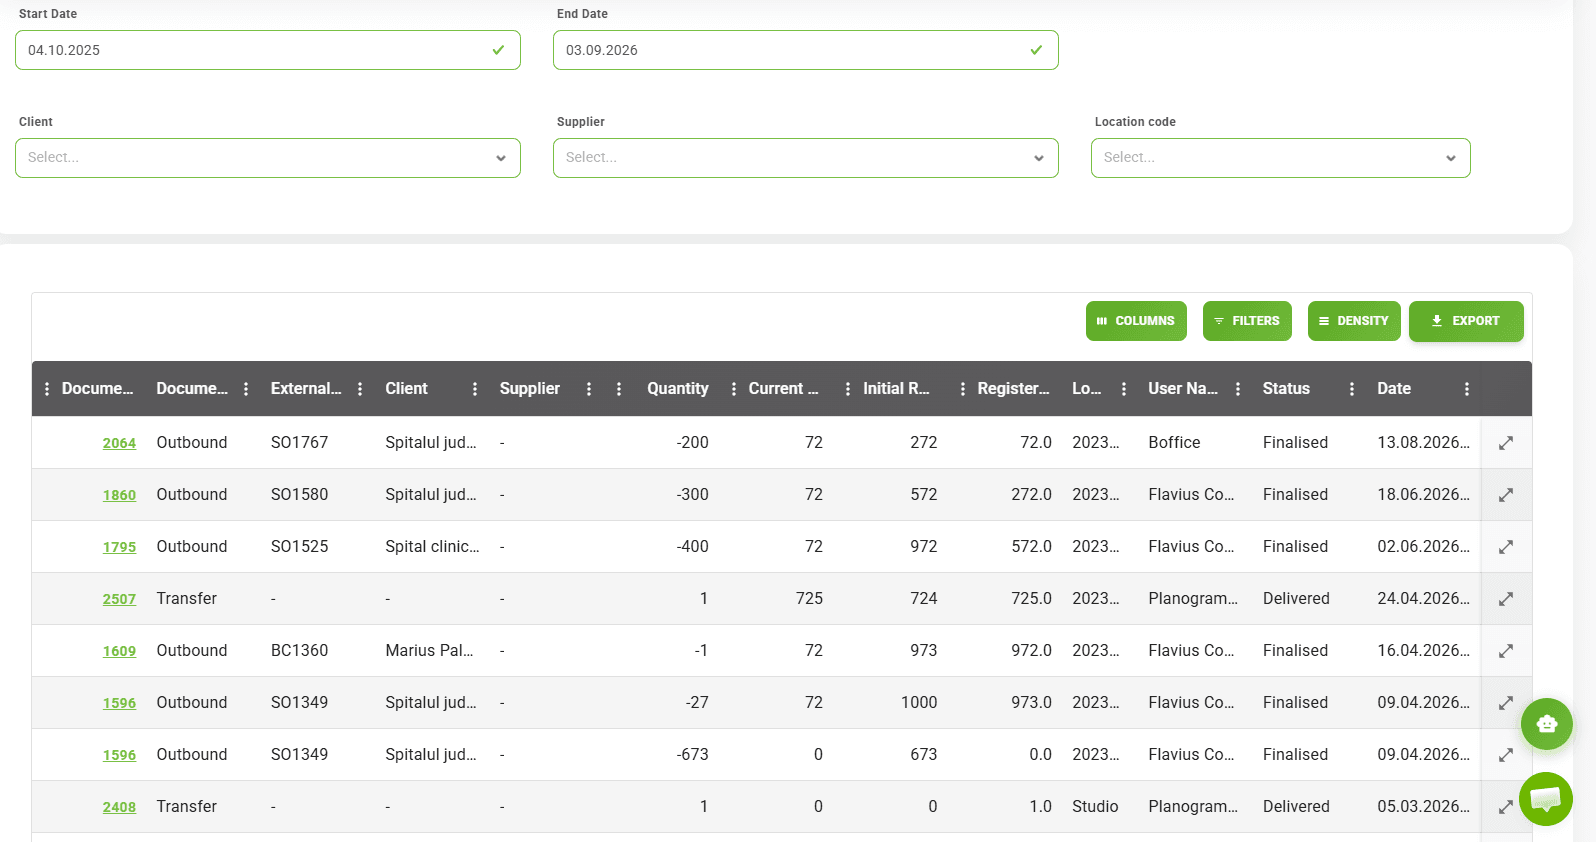Expand row details for transfer 2507
This screenshot has width=1596, height=842.
(x=1505, y=599)
